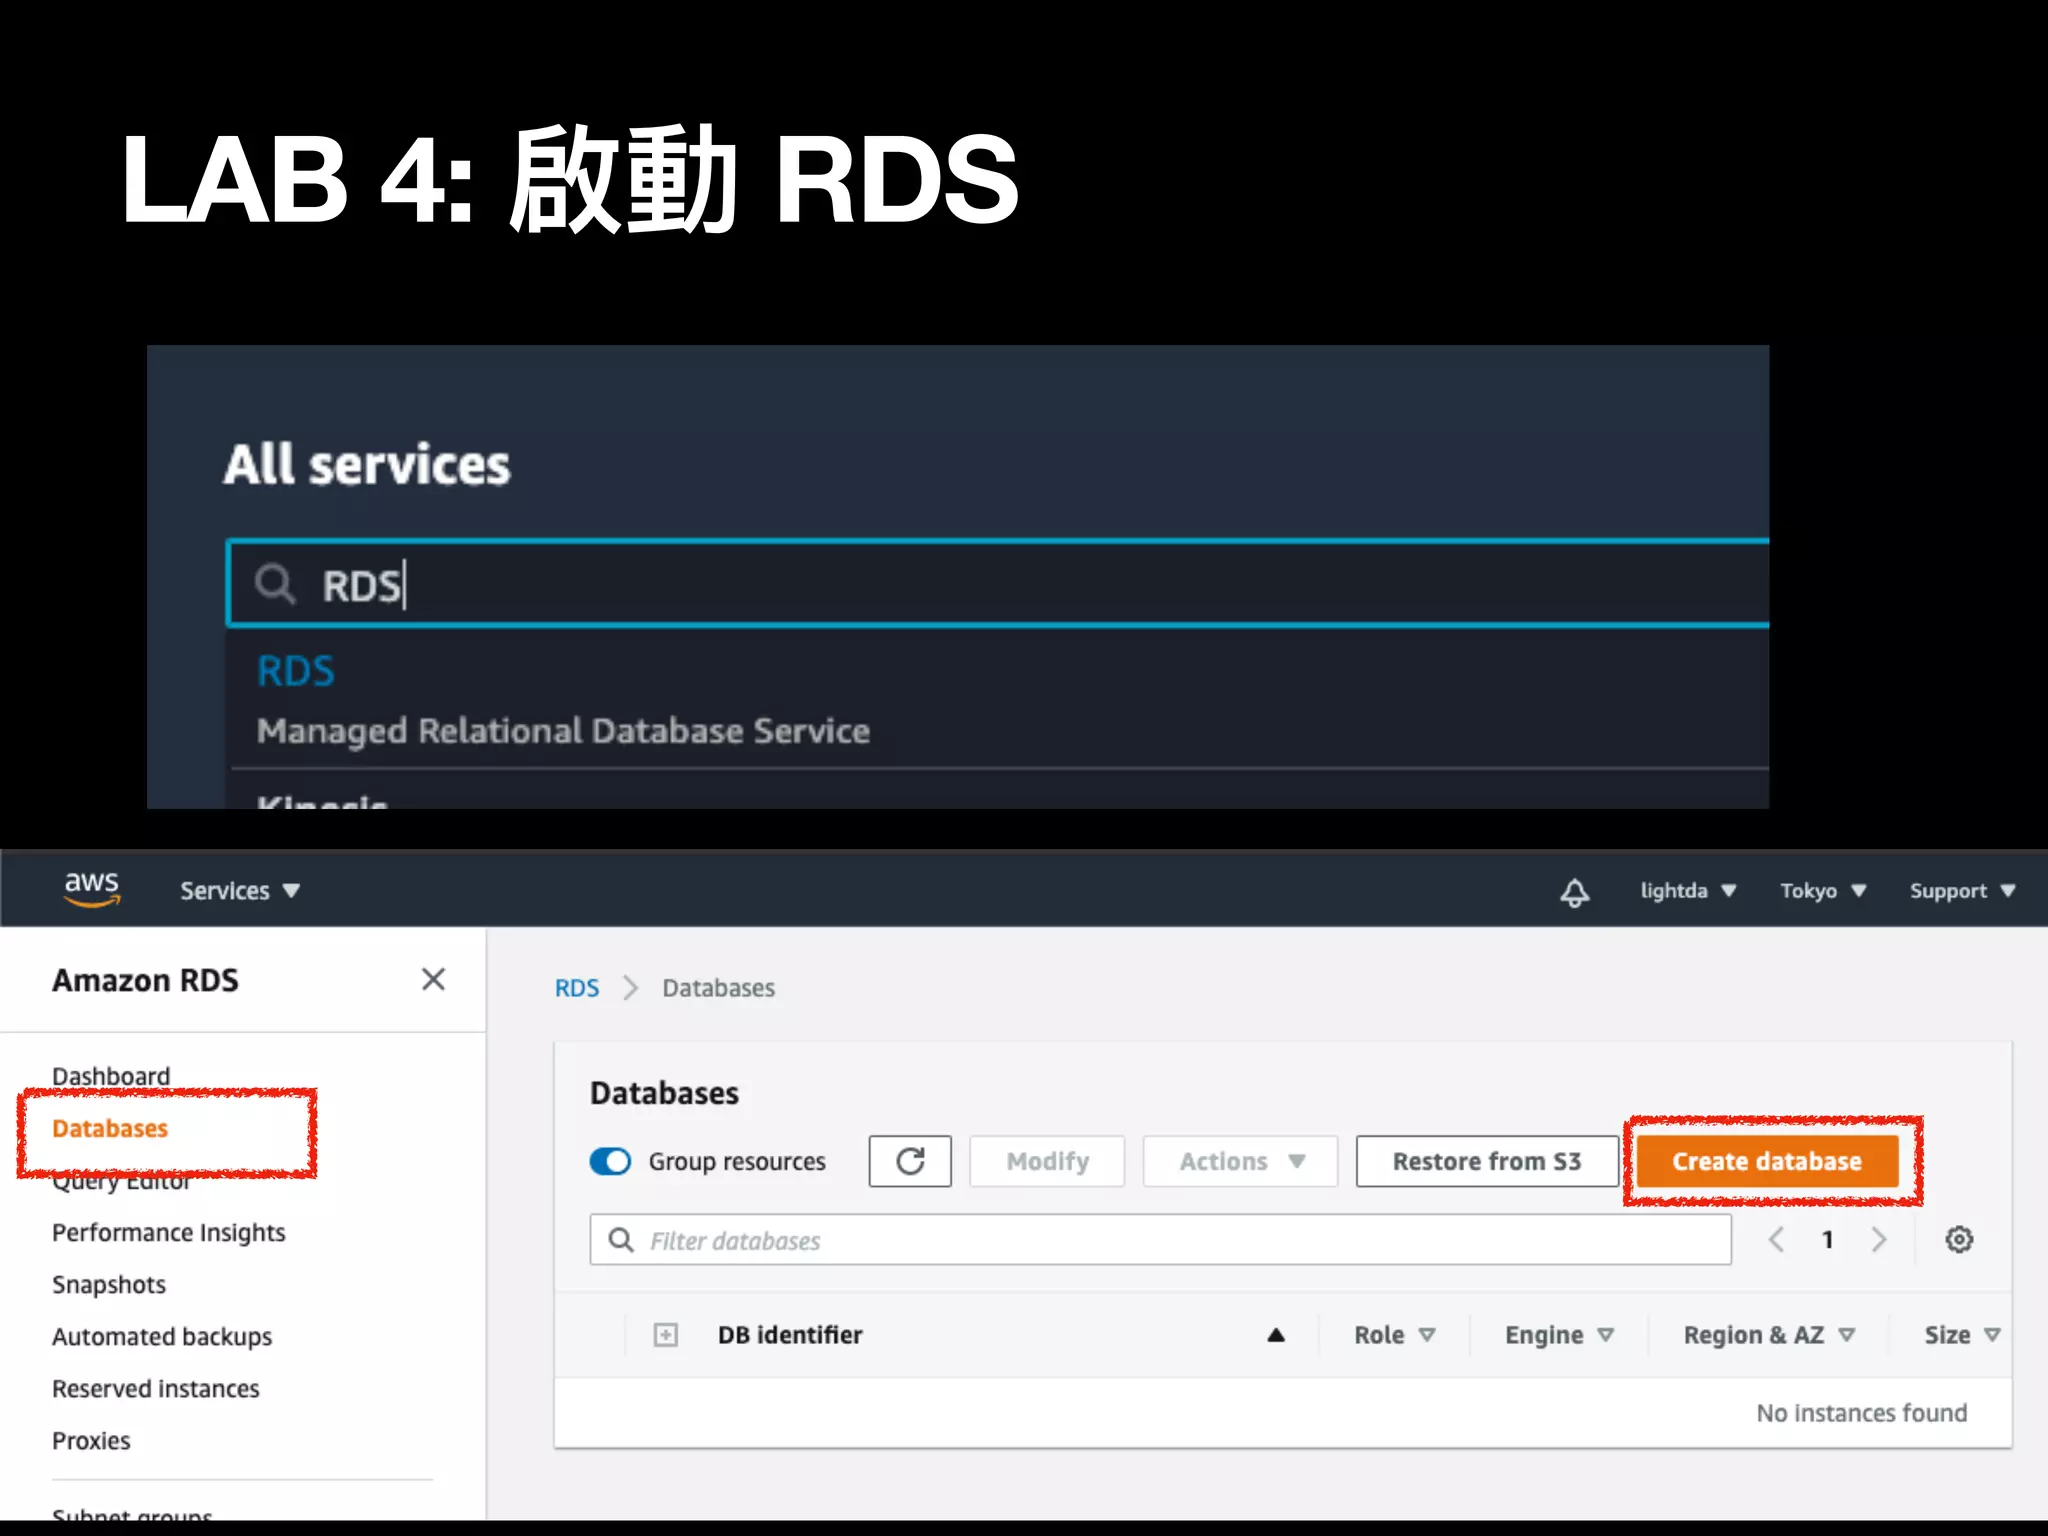Sort by Region & AZ column

[x=1769, y=1335]
